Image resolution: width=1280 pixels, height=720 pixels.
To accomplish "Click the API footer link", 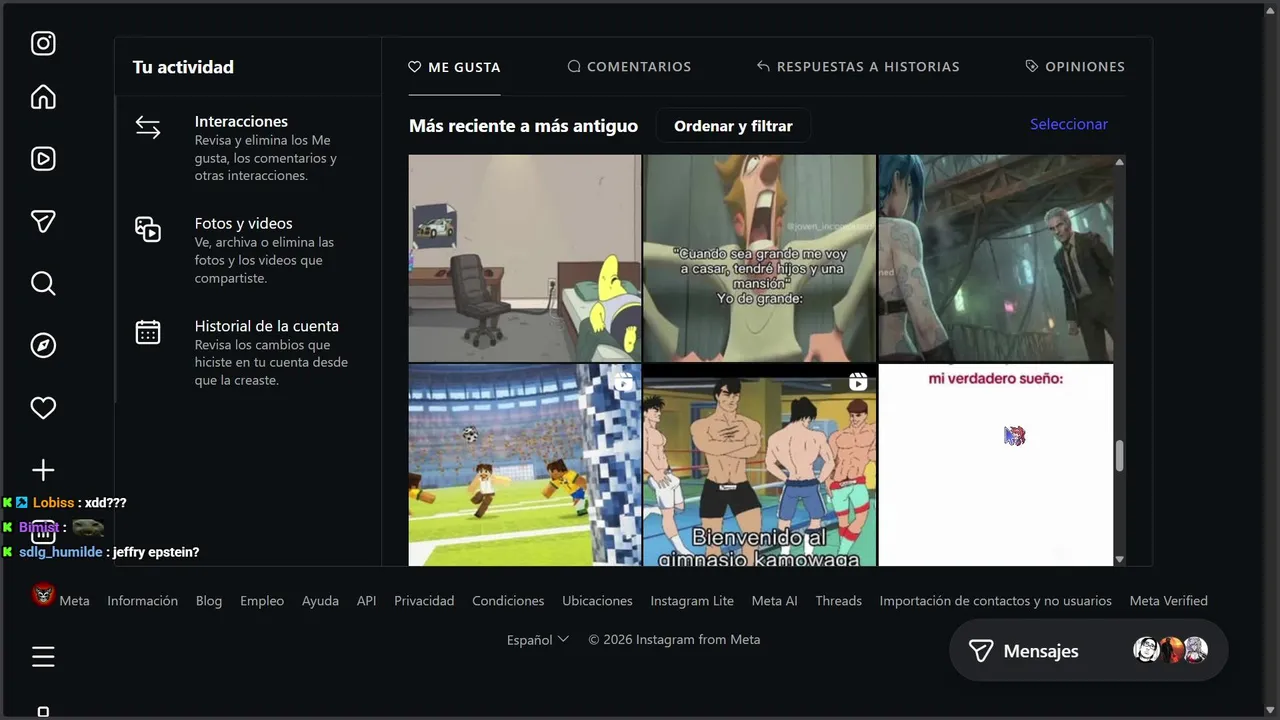I will (x=367, y=601).
